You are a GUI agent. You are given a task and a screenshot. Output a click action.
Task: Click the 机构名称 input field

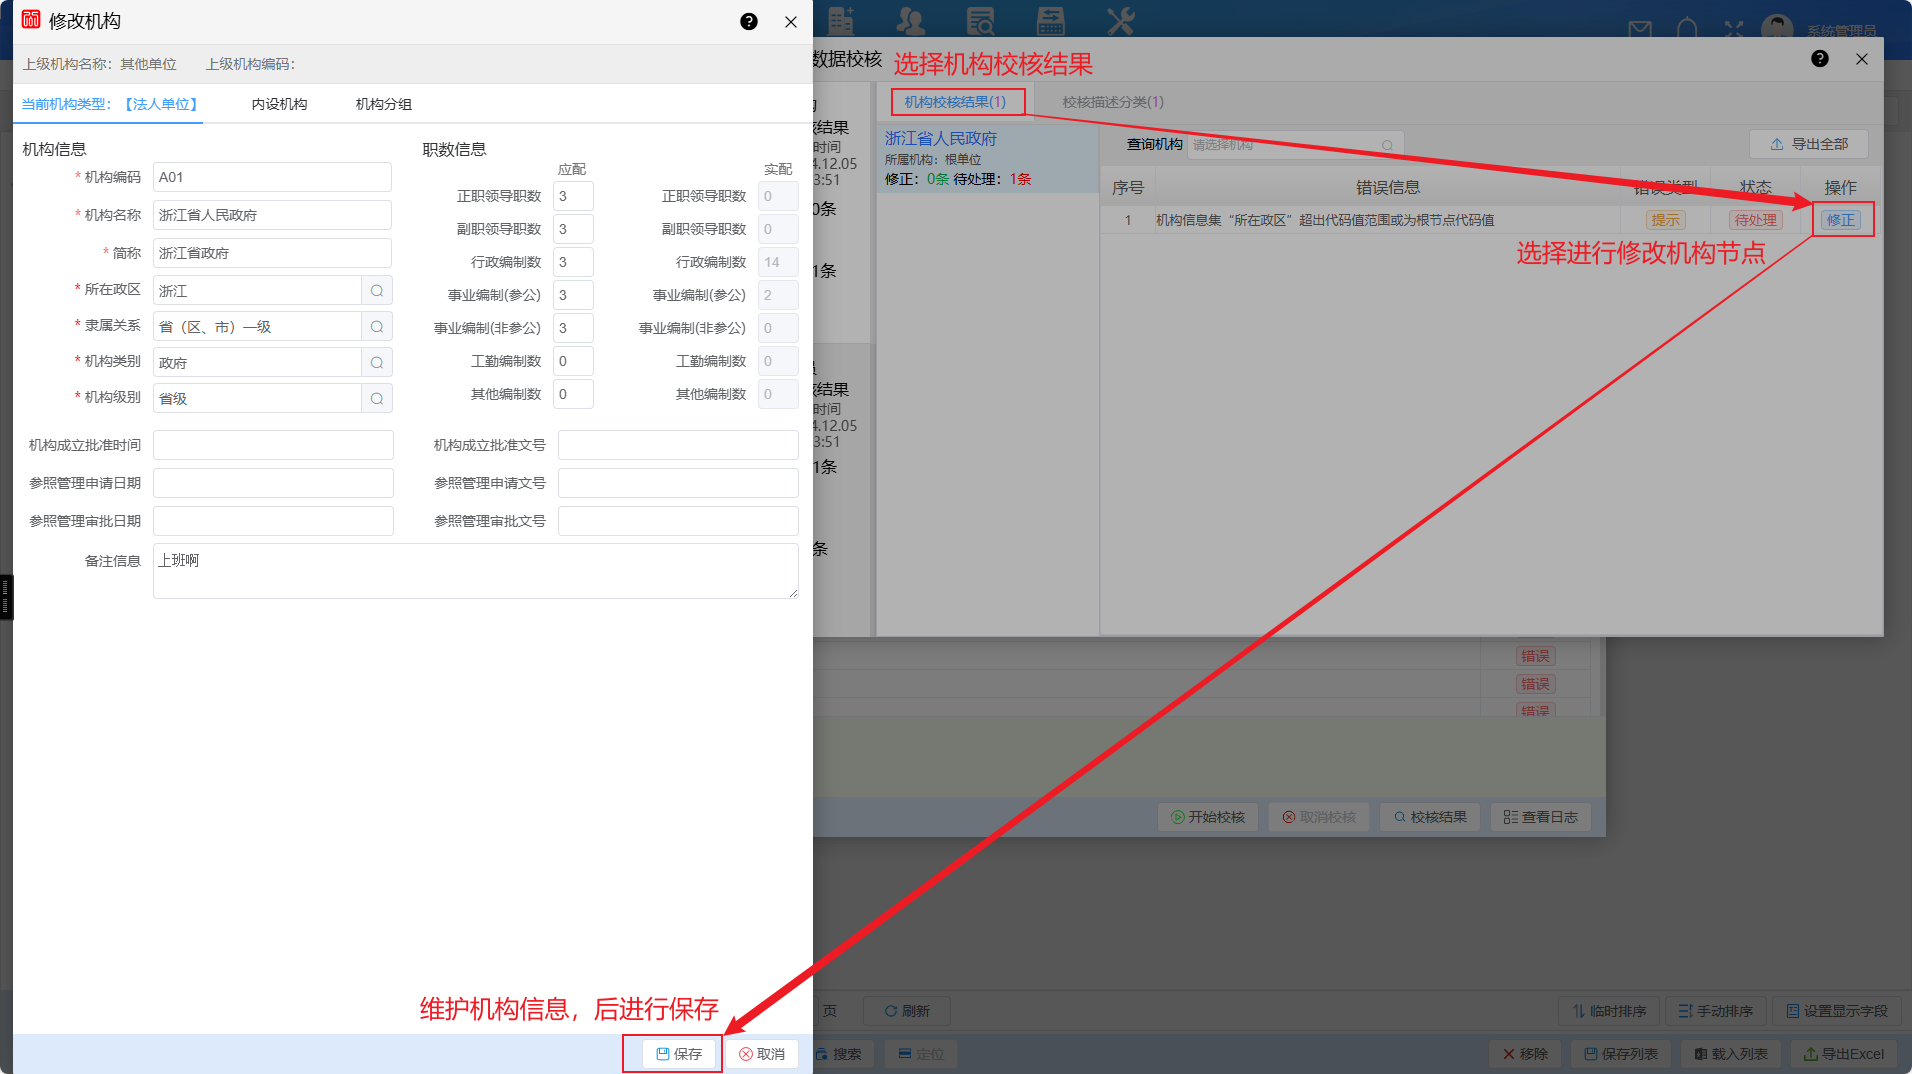pyautogui.click(x=272, y=215)
